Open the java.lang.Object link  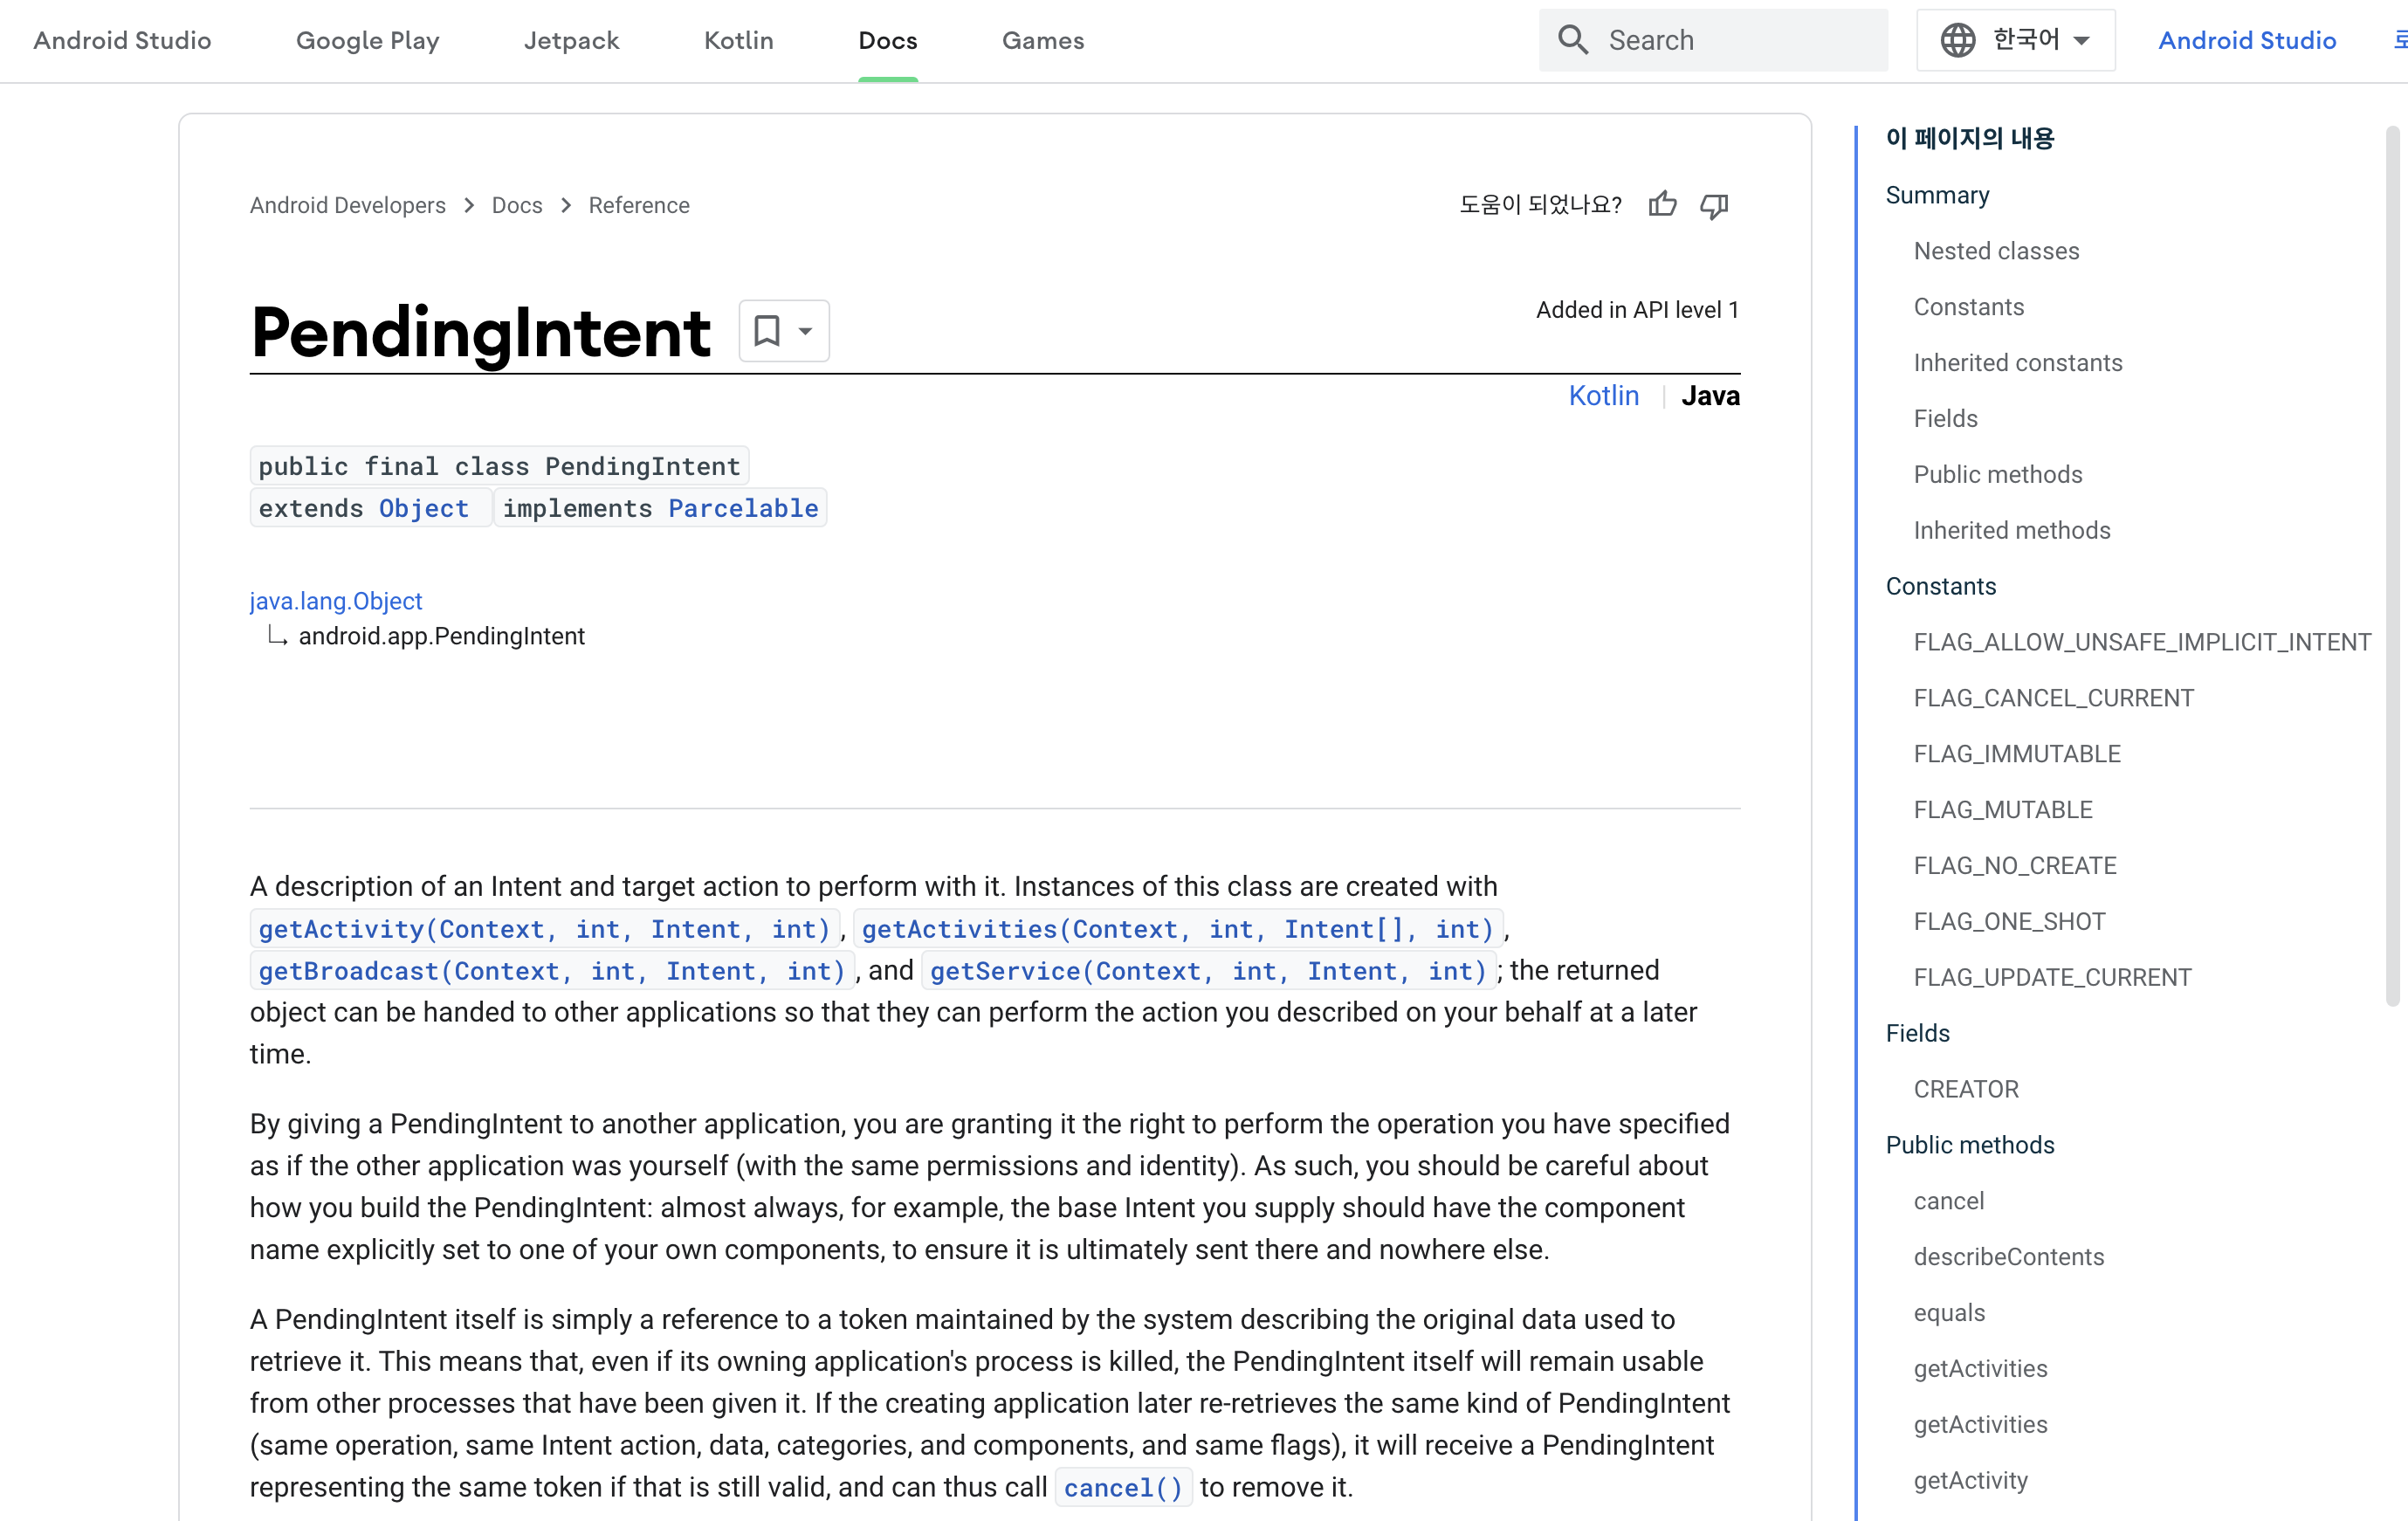[336, 601]
